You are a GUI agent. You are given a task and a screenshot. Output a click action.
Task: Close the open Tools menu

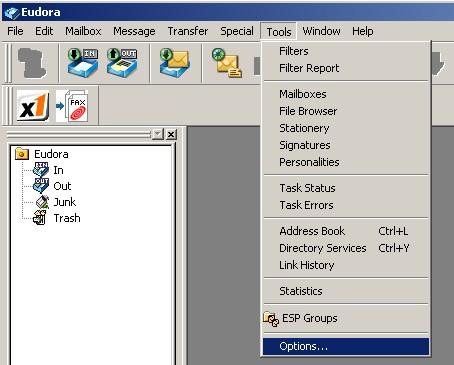click(279, 32)
